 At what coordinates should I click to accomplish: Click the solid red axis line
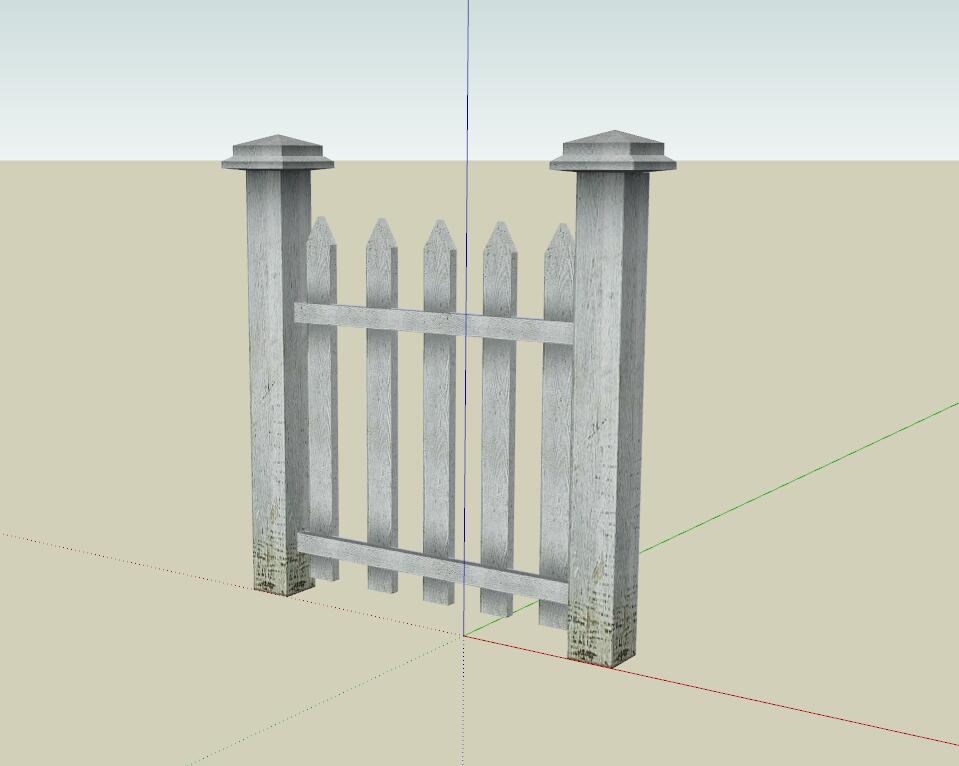(x=800, y=704)
